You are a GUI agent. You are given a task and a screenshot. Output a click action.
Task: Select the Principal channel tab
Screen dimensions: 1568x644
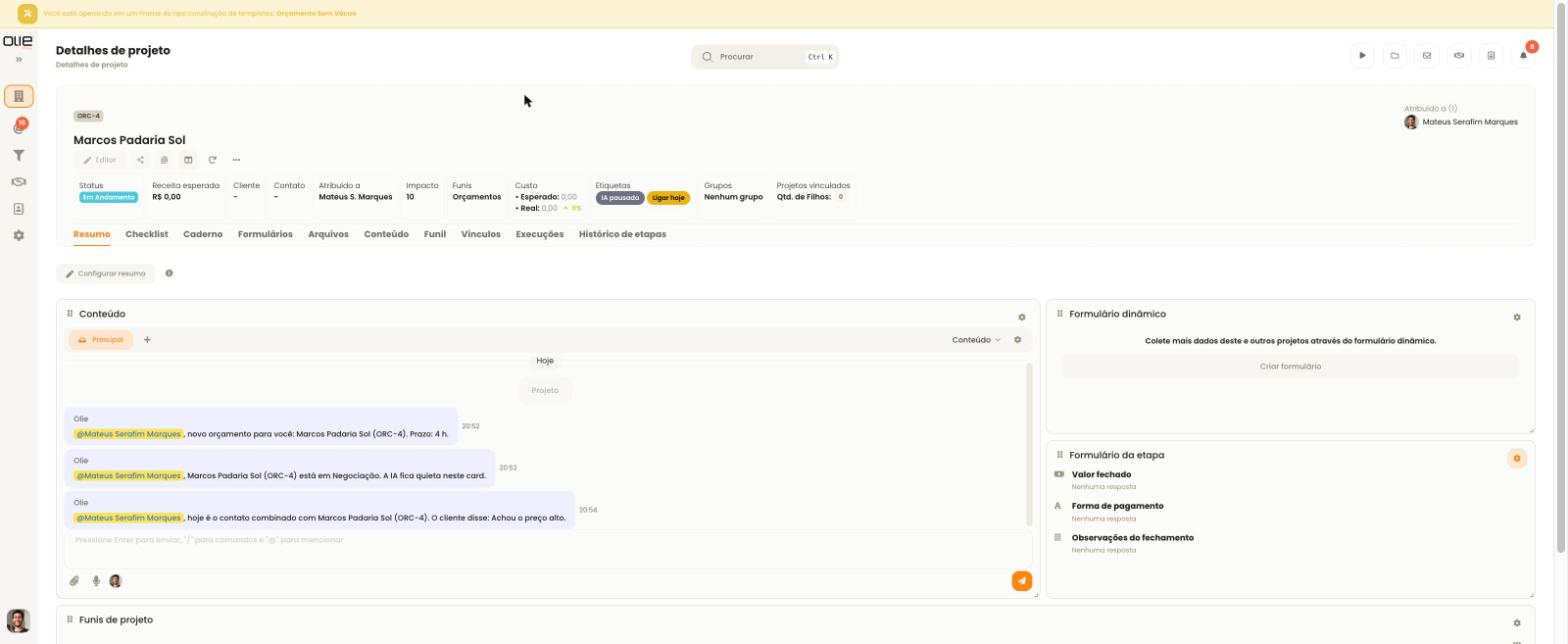(x=100, y=340)
